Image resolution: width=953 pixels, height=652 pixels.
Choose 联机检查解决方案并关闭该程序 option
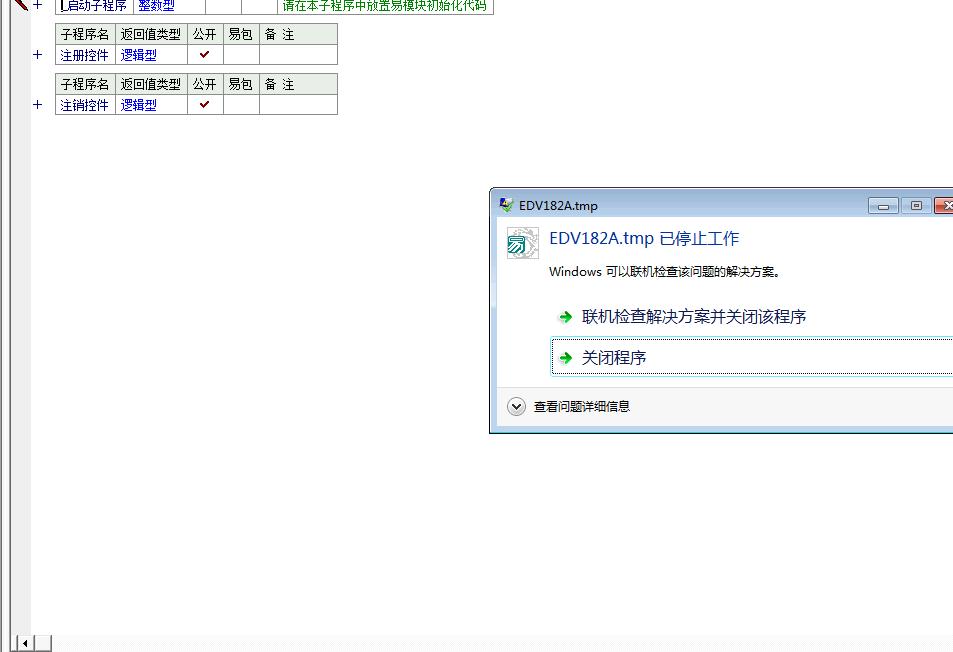(x=694, y=317)
